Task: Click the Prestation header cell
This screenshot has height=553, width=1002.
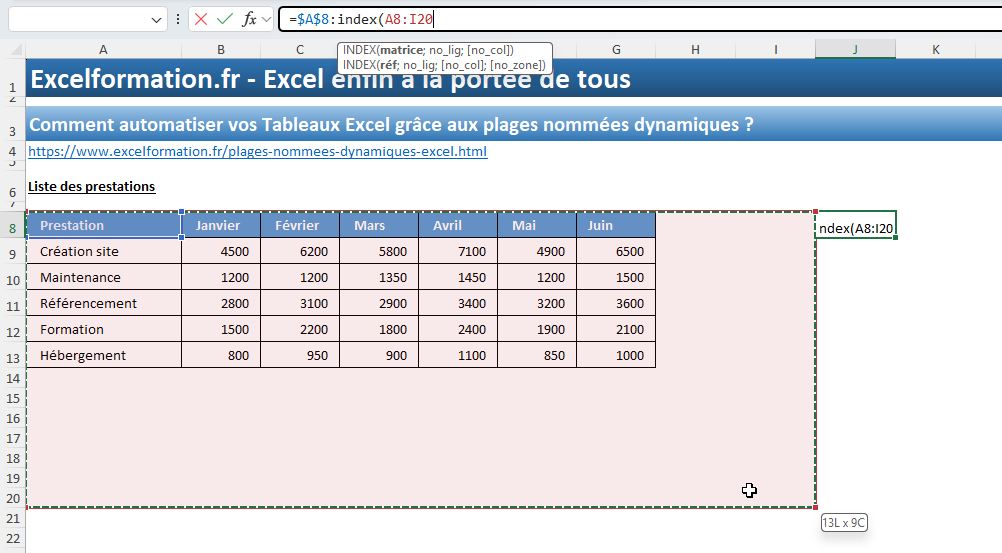Action: coord(104,225)
